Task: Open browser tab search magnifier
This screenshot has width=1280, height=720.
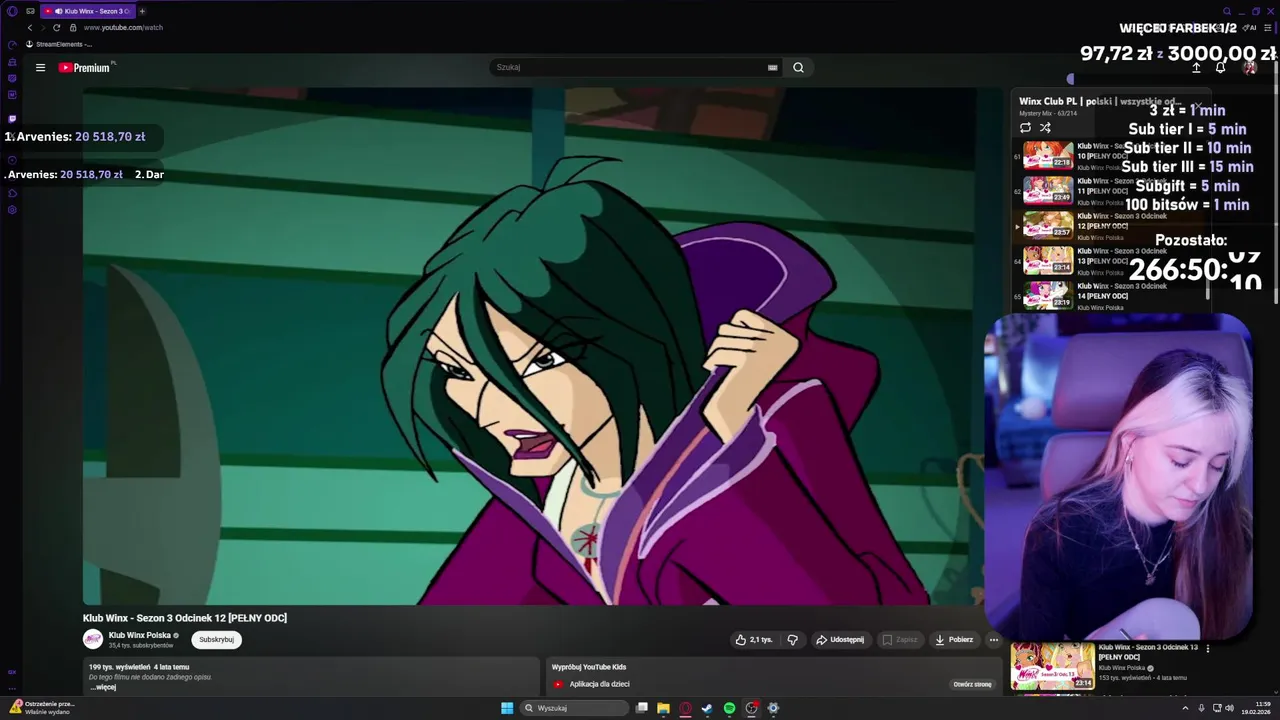Action: (1226, 11)
